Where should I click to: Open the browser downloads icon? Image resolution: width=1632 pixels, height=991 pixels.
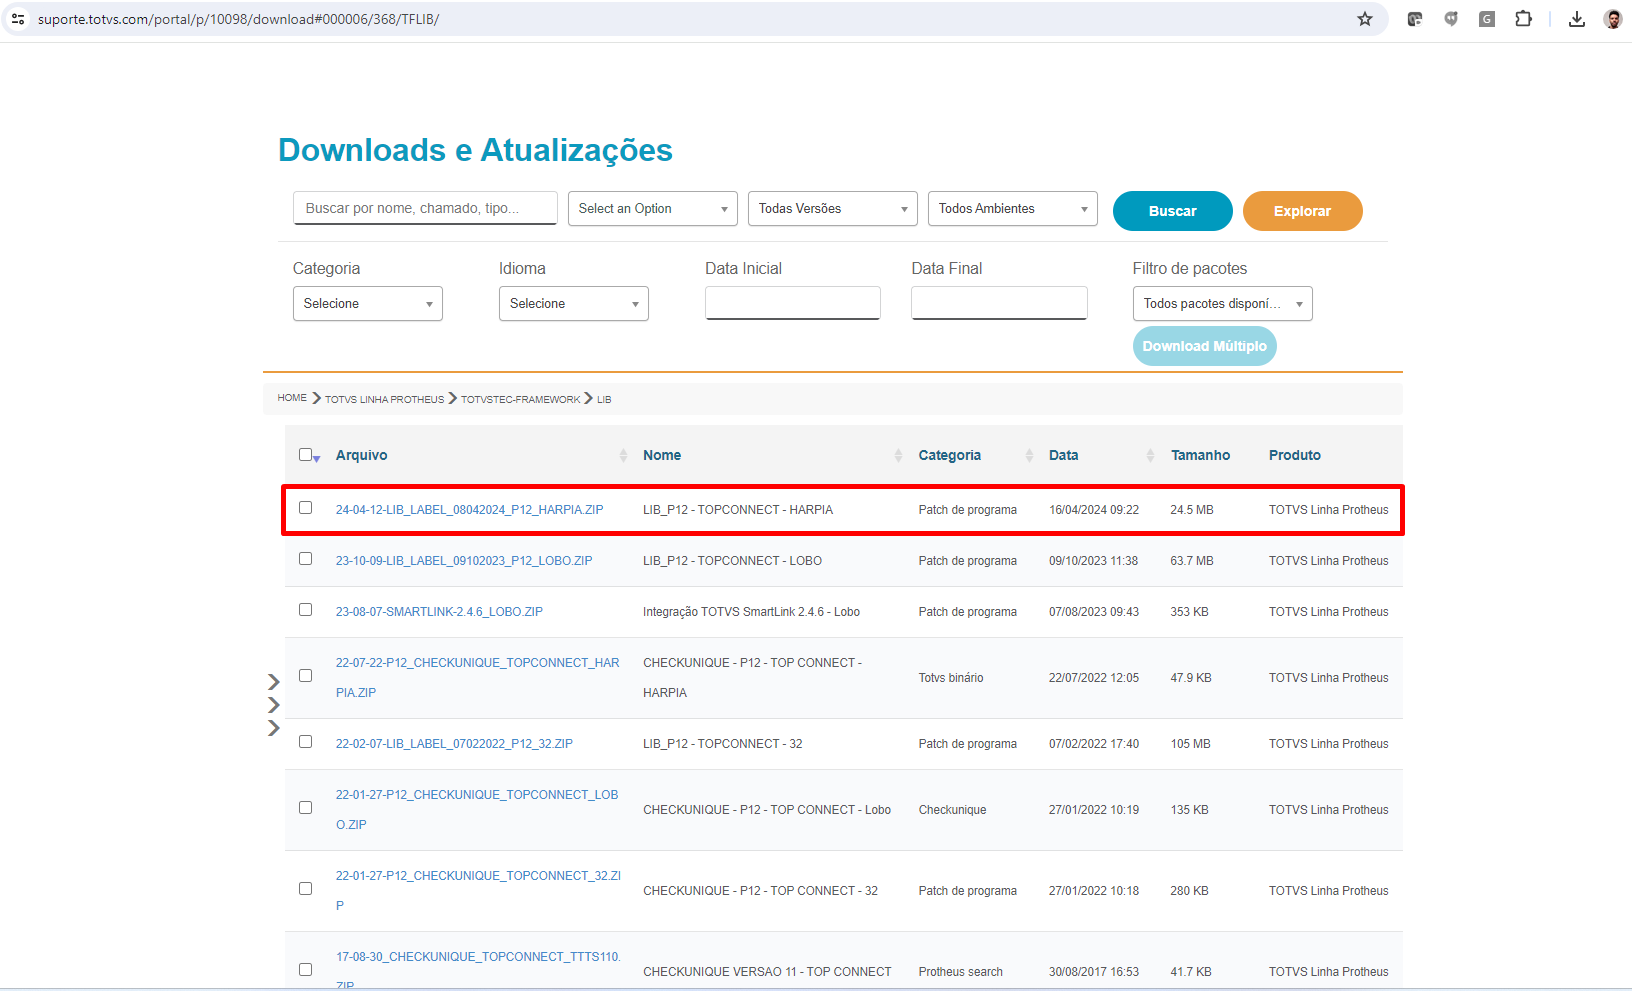[x=1576, y=19]
